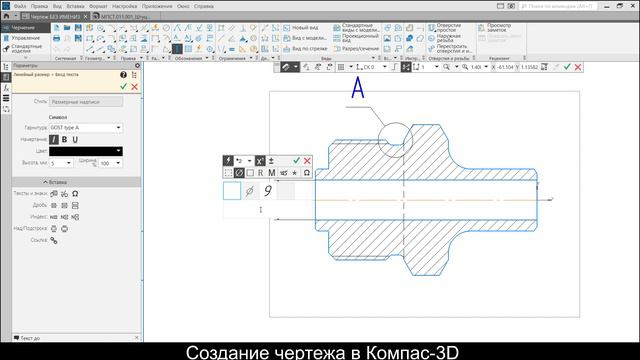The image size is (640, 360).
Task: Click the Стиль field
Action: (86, 102)
